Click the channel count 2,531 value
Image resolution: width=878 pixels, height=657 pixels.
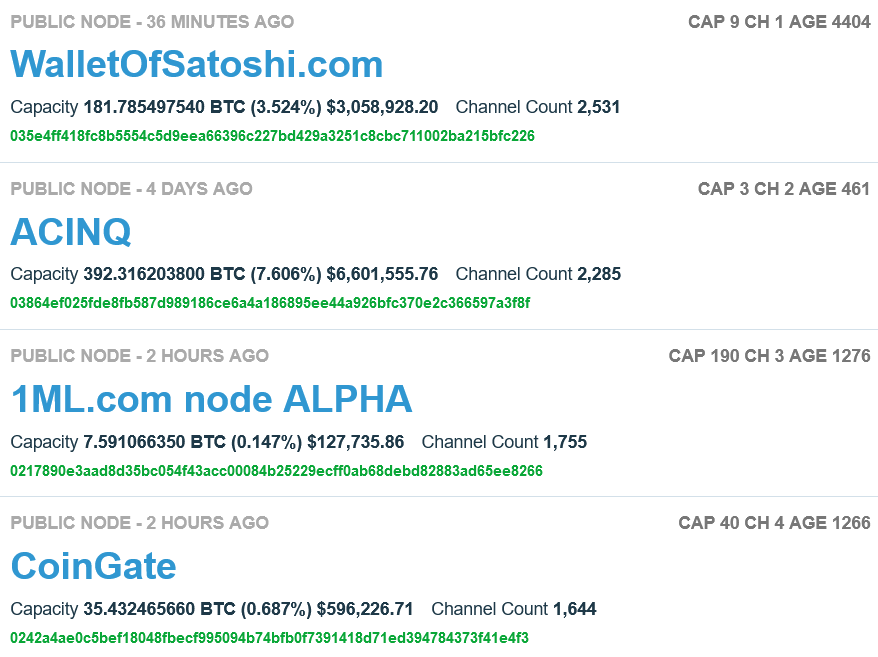coord(599,107)
